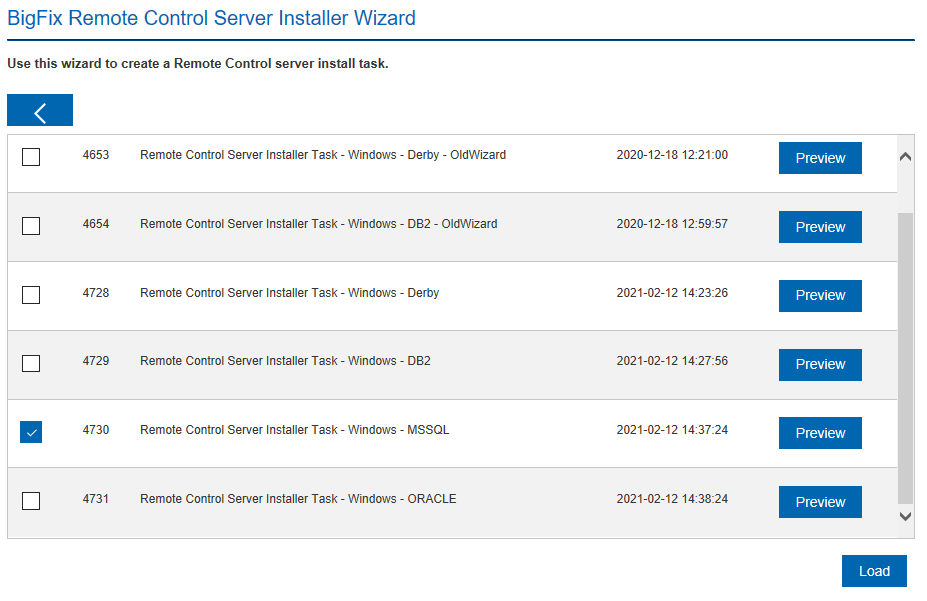Click date 2021-02-12 14:27:56

[672, 361]
